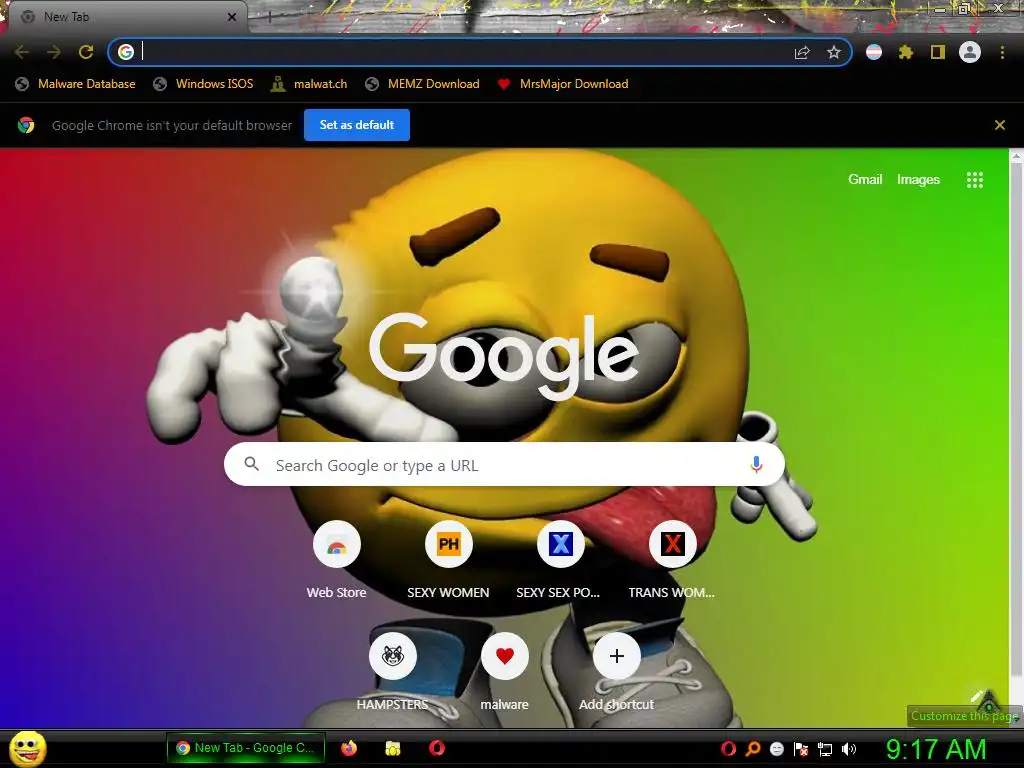Reload the page with the refresh icon
Screen dimensions: 1024x768
[86, 52]
